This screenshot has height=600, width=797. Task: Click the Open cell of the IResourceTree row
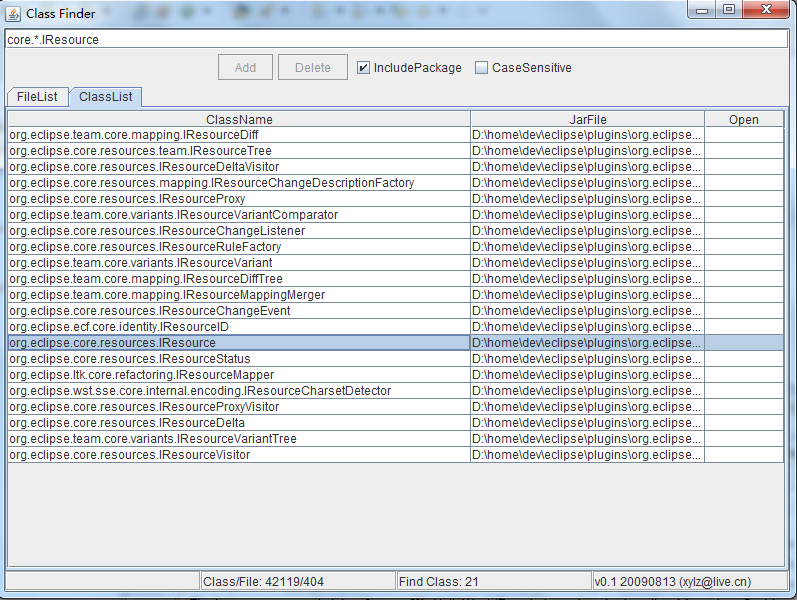[x=744, y=151]
